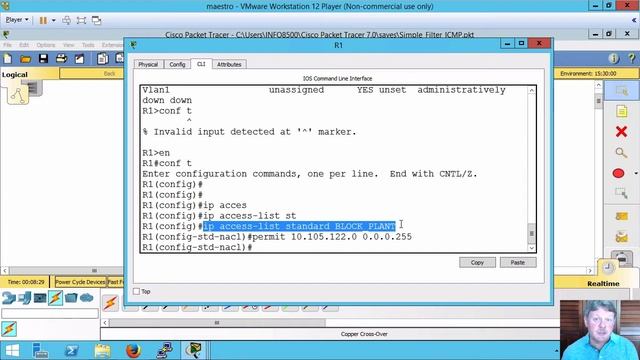Launch PowerShell from taskbar
Image resolution: width=640 pixels, height=360 pixels.
coord(71,351)
